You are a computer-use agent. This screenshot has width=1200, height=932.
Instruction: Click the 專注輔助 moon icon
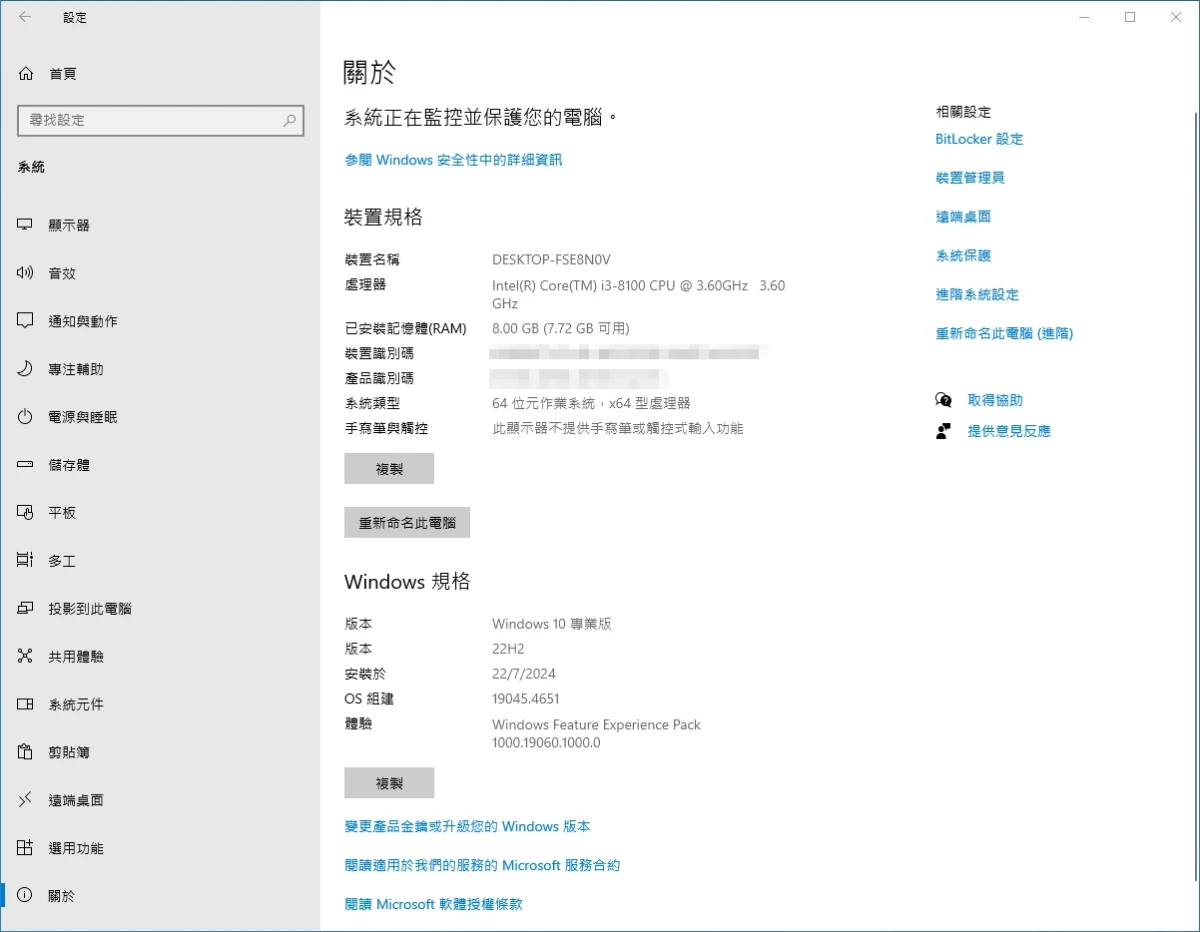point(26,369)
